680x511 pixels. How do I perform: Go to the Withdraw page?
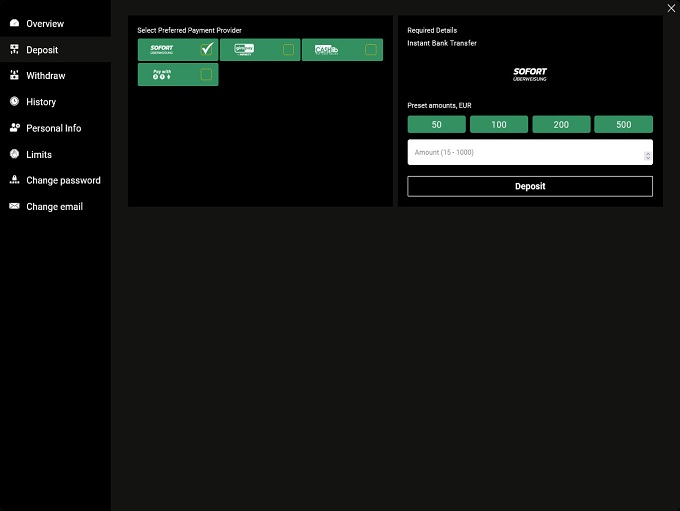tap(55, 75)
